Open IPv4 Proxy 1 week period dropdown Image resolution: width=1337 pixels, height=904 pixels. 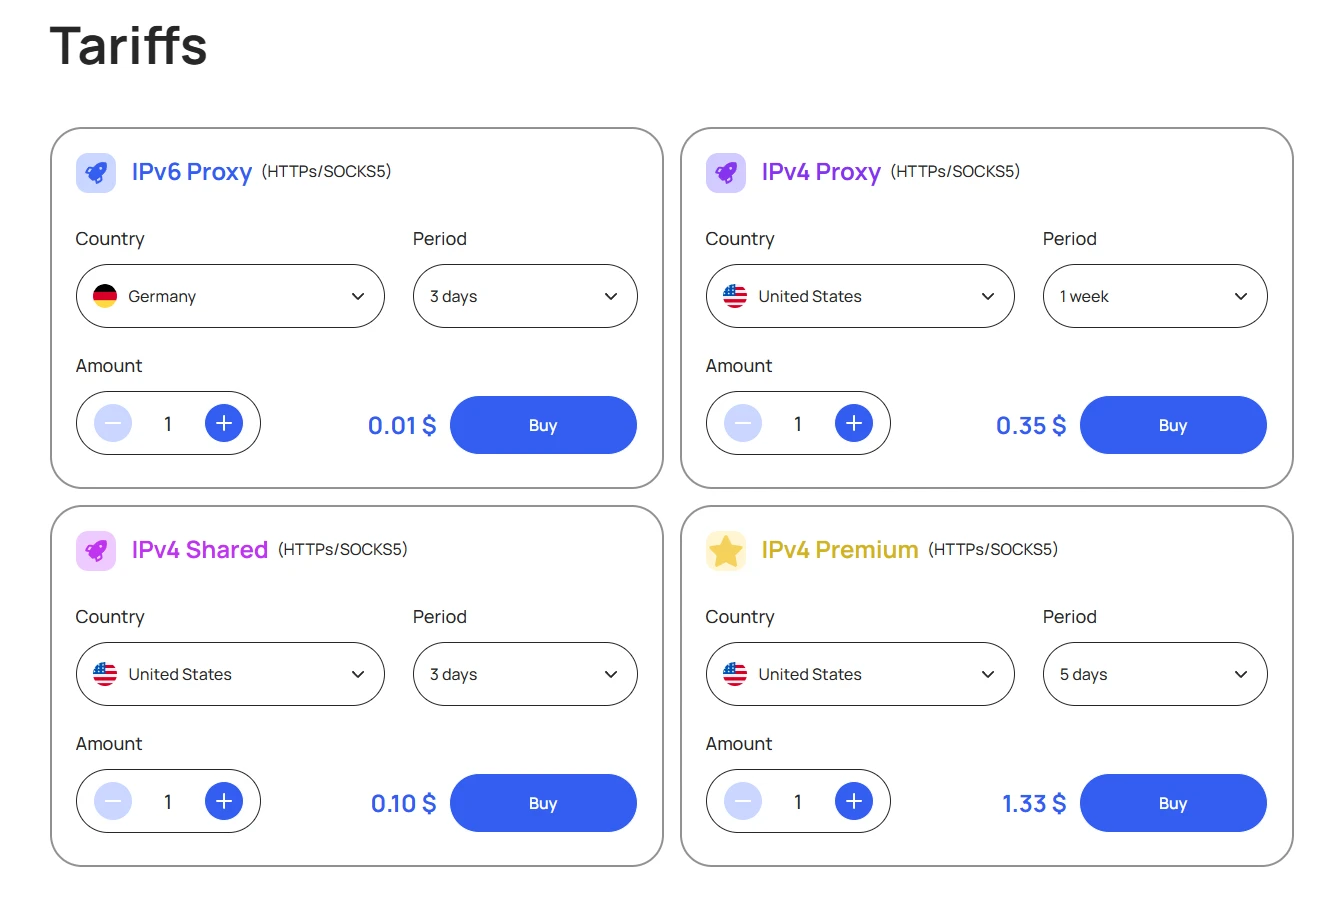(1155, 296)
